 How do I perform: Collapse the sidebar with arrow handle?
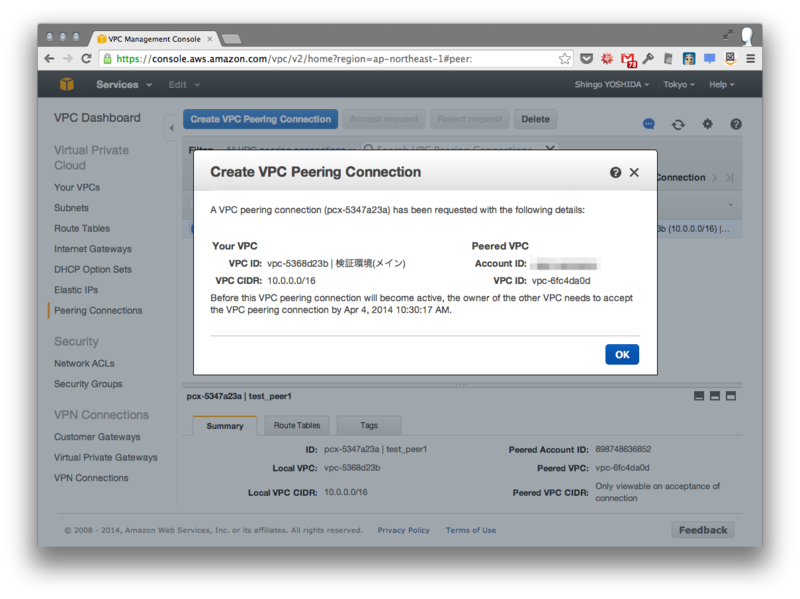click(x=171, y=128)
